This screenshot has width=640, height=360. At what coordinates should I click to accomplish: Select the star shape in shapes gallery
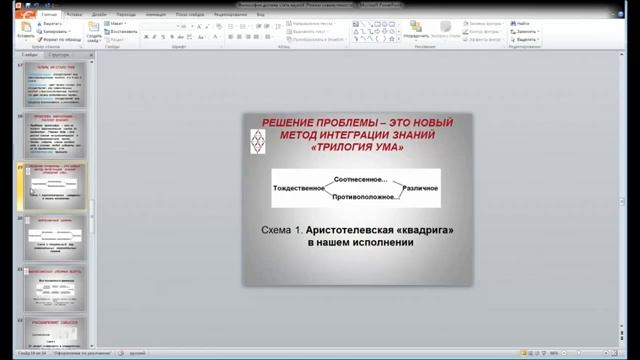pos(392,39)
